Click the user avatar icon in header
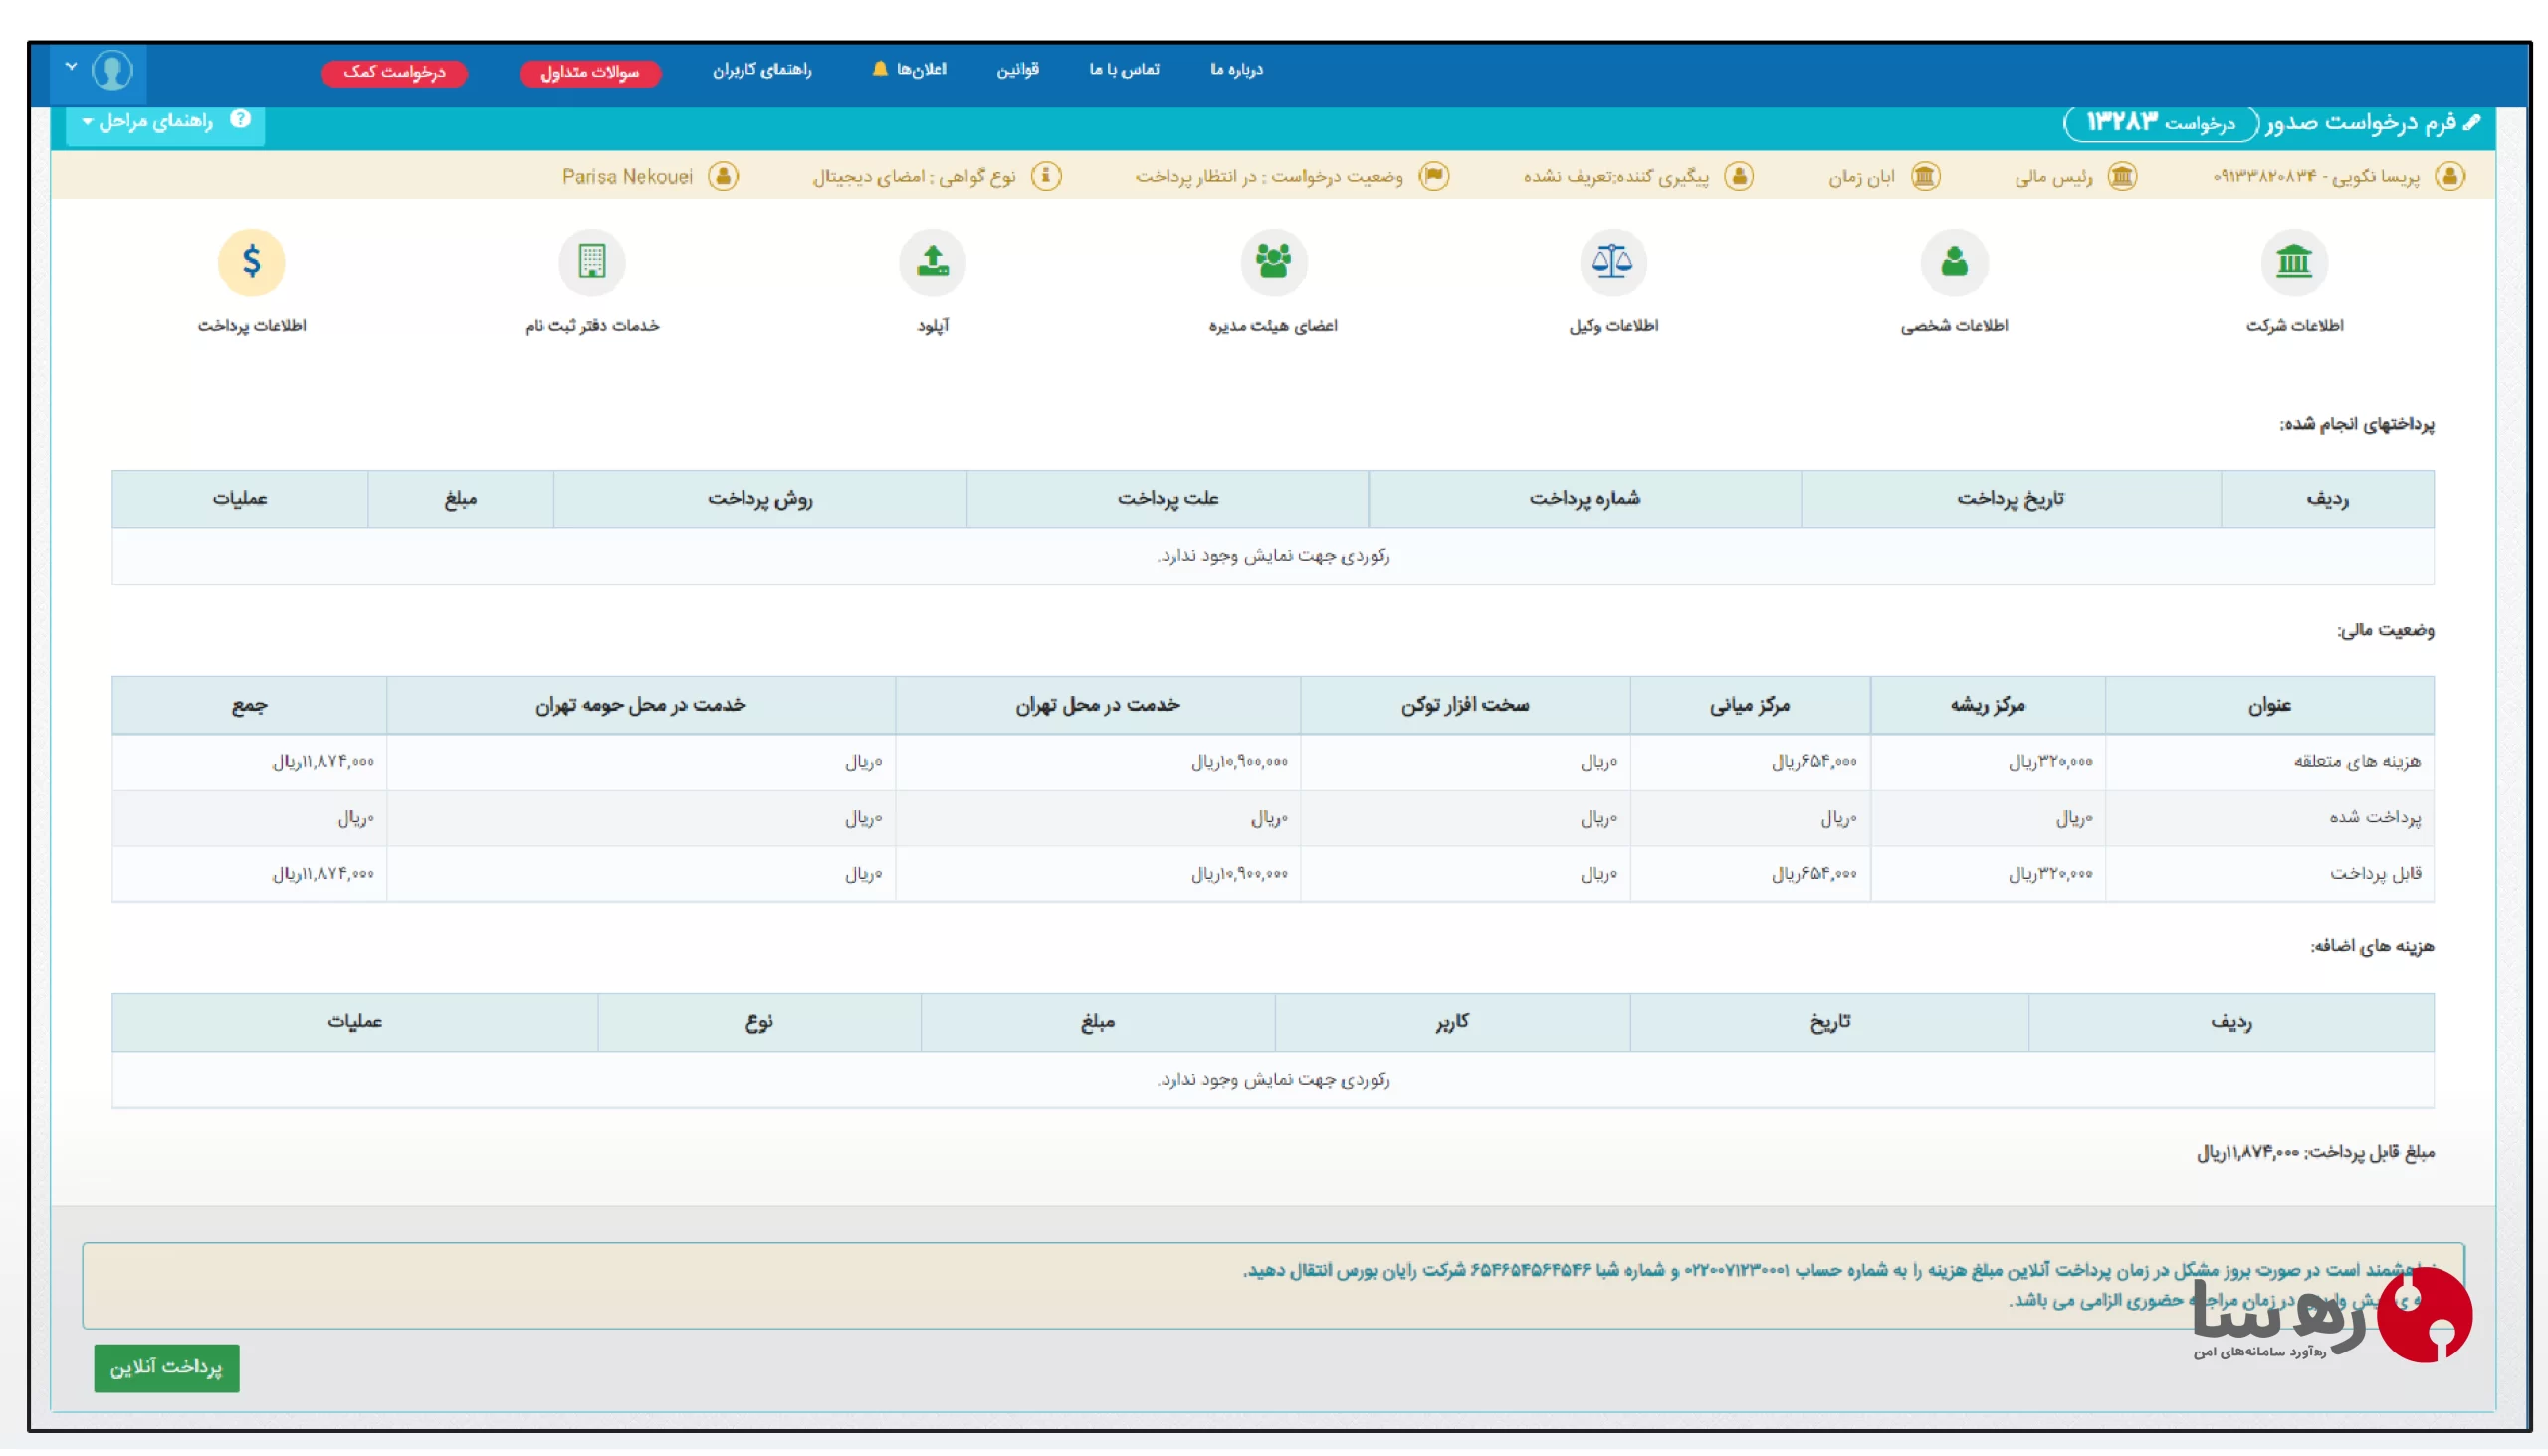The height and width of the screenshot is (1456, 2548). coord(112,71)
